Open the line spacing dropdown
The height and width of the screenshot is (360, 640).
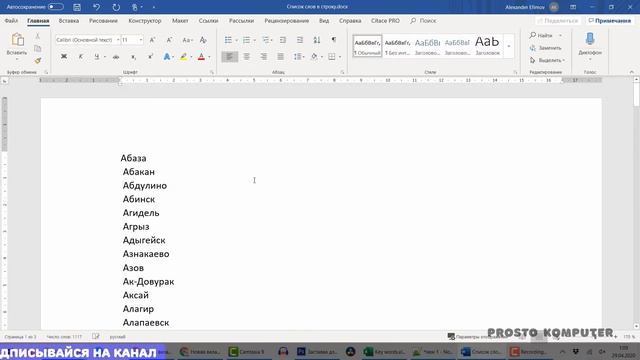(299, 57)
